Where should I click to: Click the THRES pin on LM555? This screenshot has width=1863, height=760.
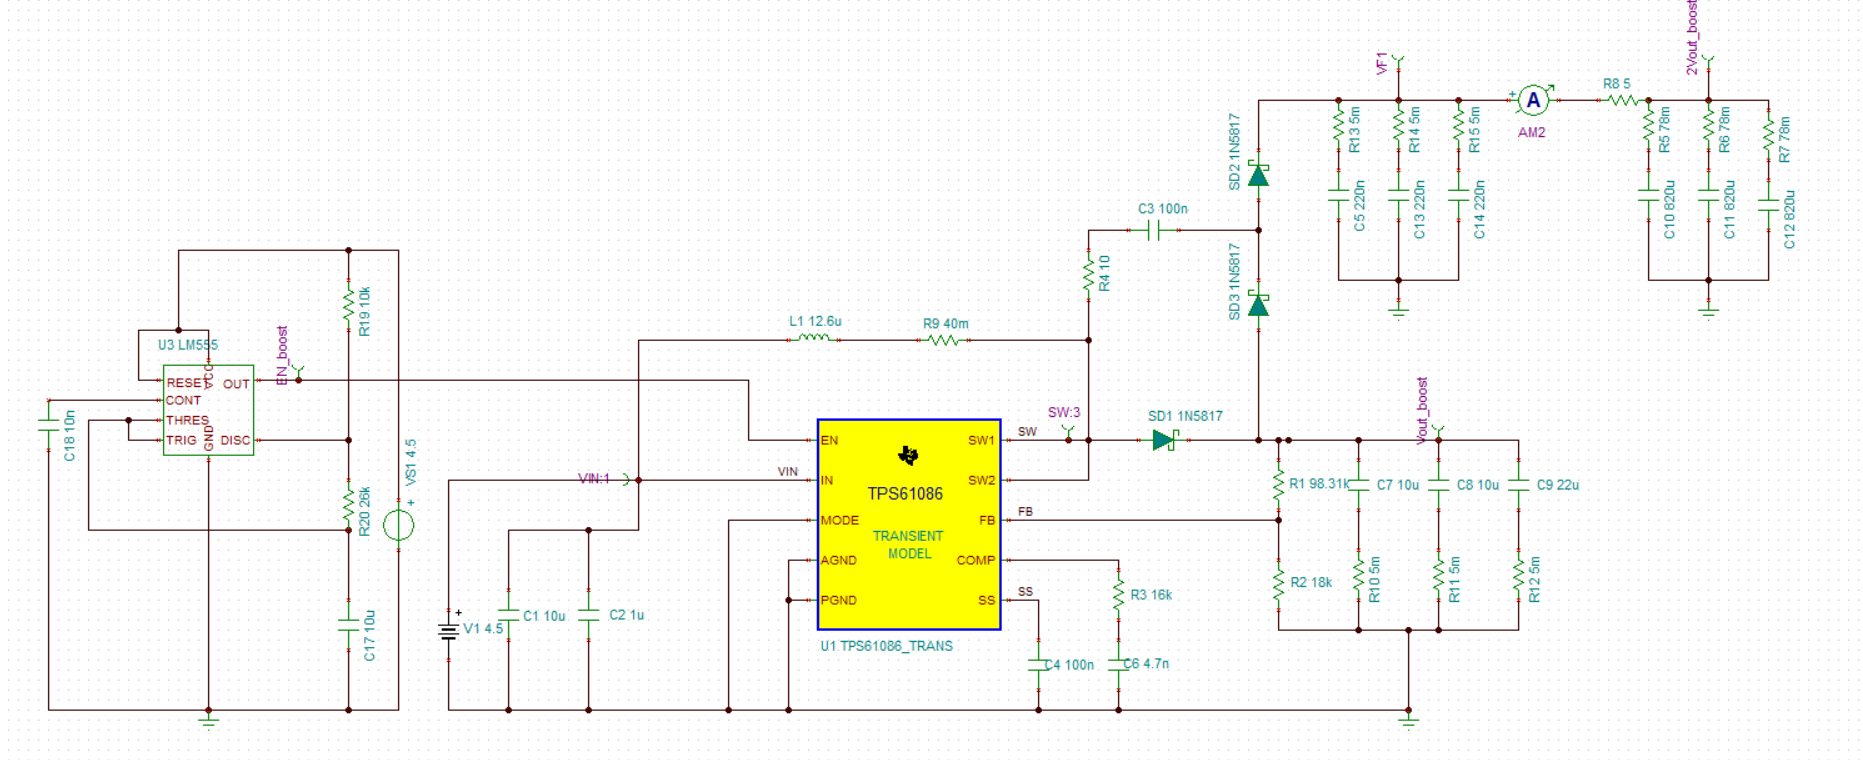coord(187,420)
